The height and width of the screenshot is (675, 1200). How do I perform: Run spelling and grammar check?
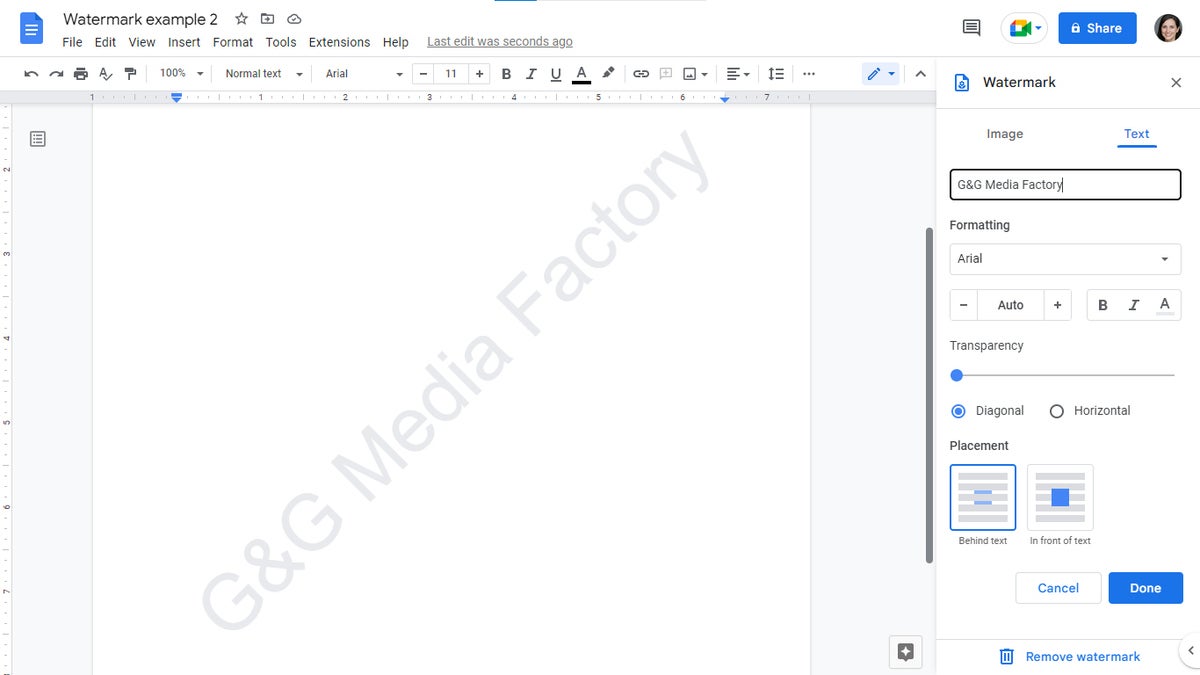click(106, 74)
